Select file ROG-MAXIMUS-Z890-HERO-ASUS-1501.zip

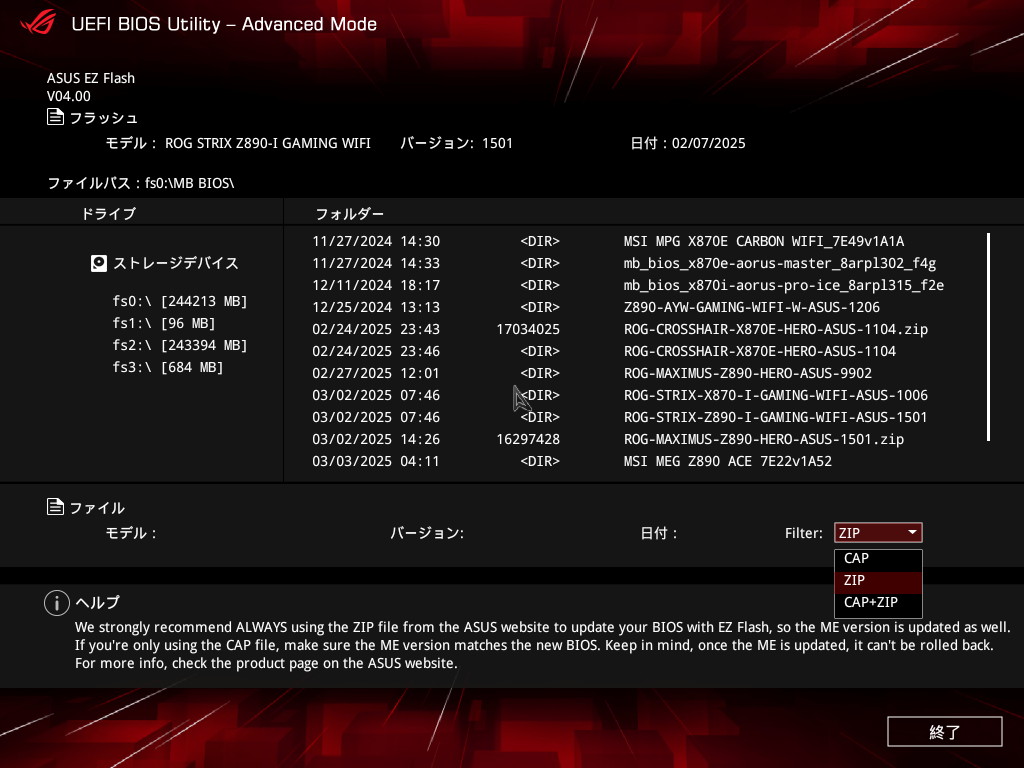(764, 440)
